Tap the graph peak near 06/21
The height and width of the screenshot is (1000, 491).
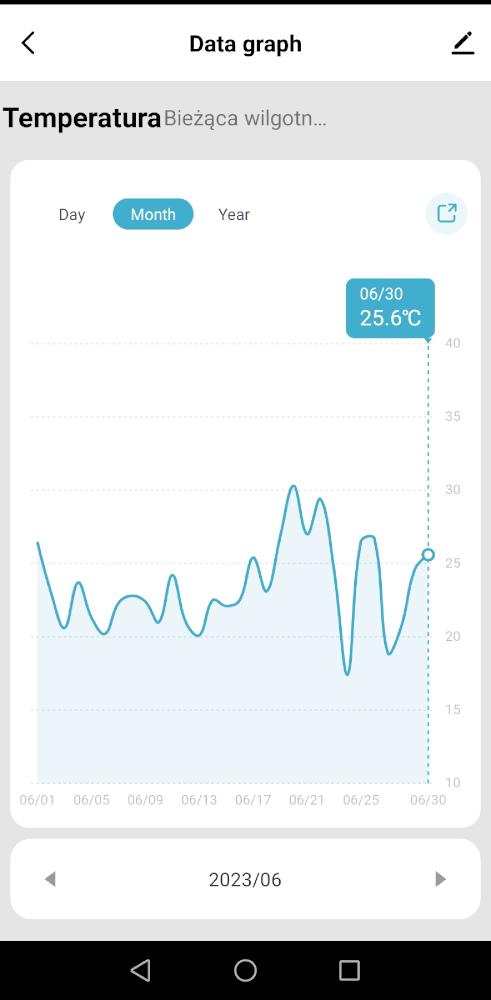tap(293, 487)
